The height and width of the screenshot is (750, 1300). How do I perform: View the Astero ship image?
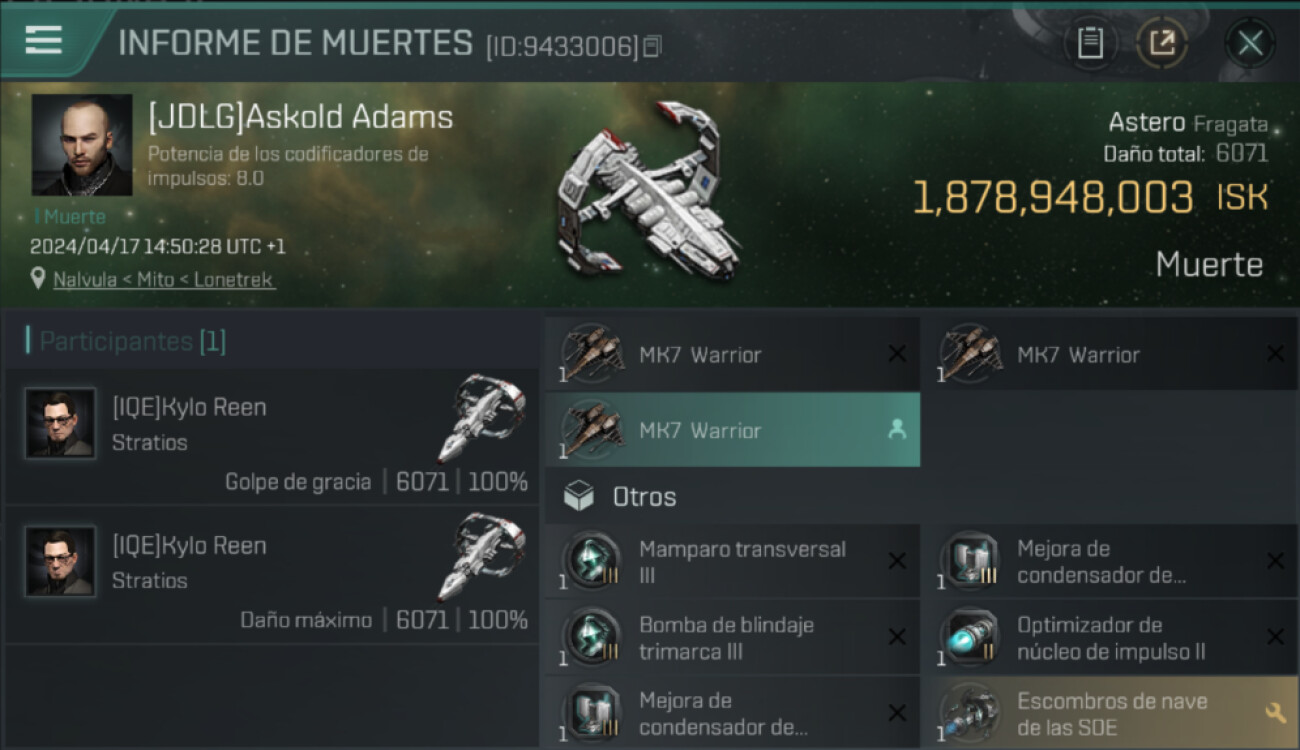click(650, 192)
